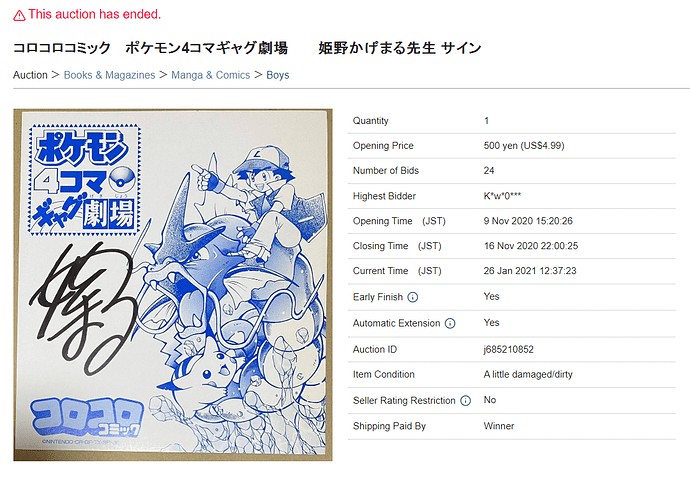Click the auction title heading text
690x482 pixels.
pyautogui.click(x=247, y=48)
